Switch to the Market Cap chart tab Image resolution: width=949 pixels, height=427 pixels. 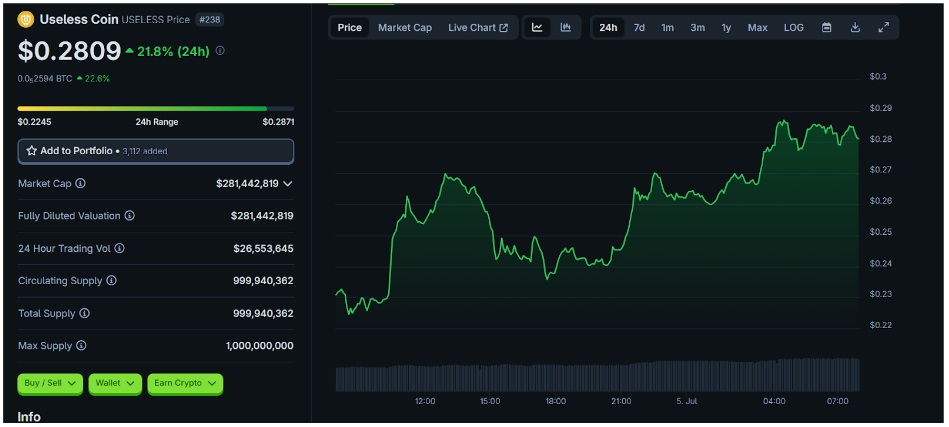pyautogui.click(x=405, y=28)
